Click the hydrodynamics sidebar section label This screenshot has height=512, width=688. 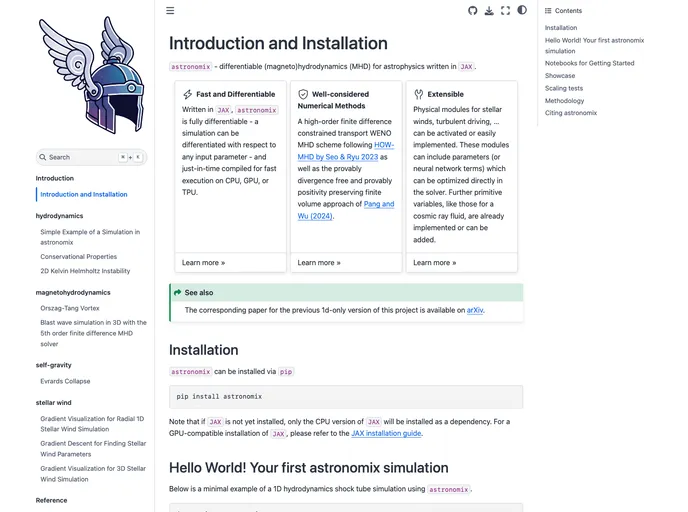[x=59, y=216]
